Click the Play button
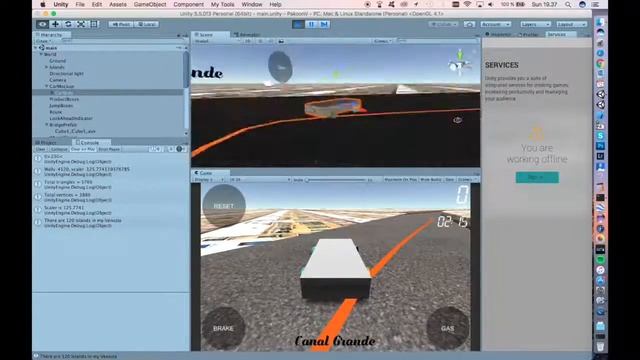This screenshot has height=360, width=640. click(298, 24)
